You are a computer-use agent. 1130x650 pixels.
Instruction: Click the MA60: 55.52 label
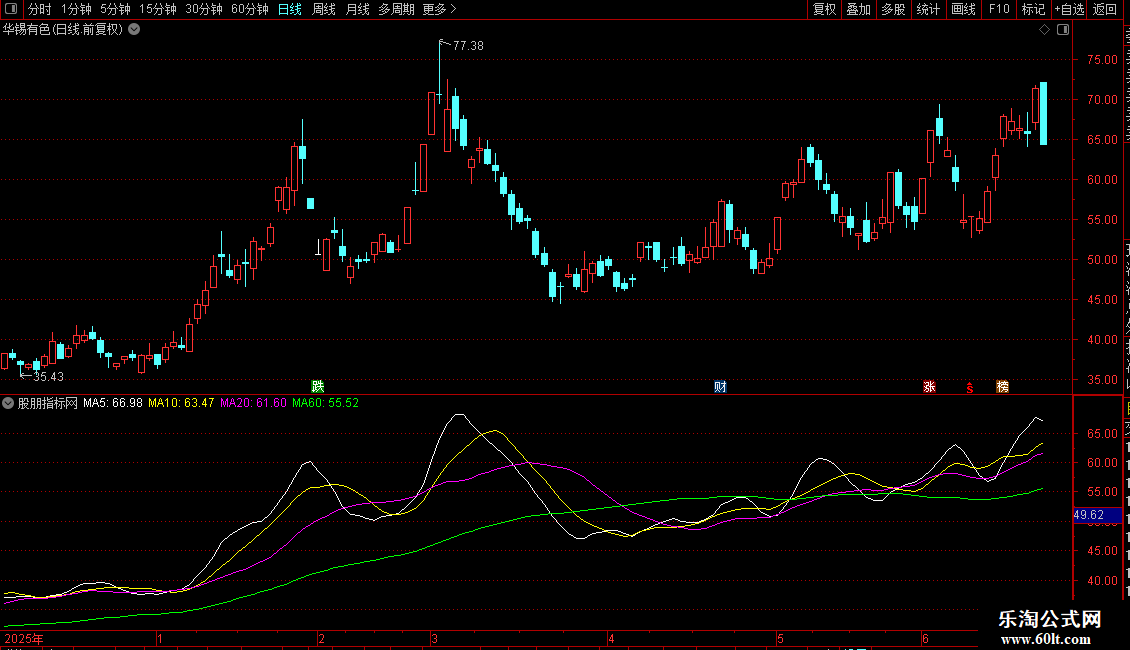(325, 403)
